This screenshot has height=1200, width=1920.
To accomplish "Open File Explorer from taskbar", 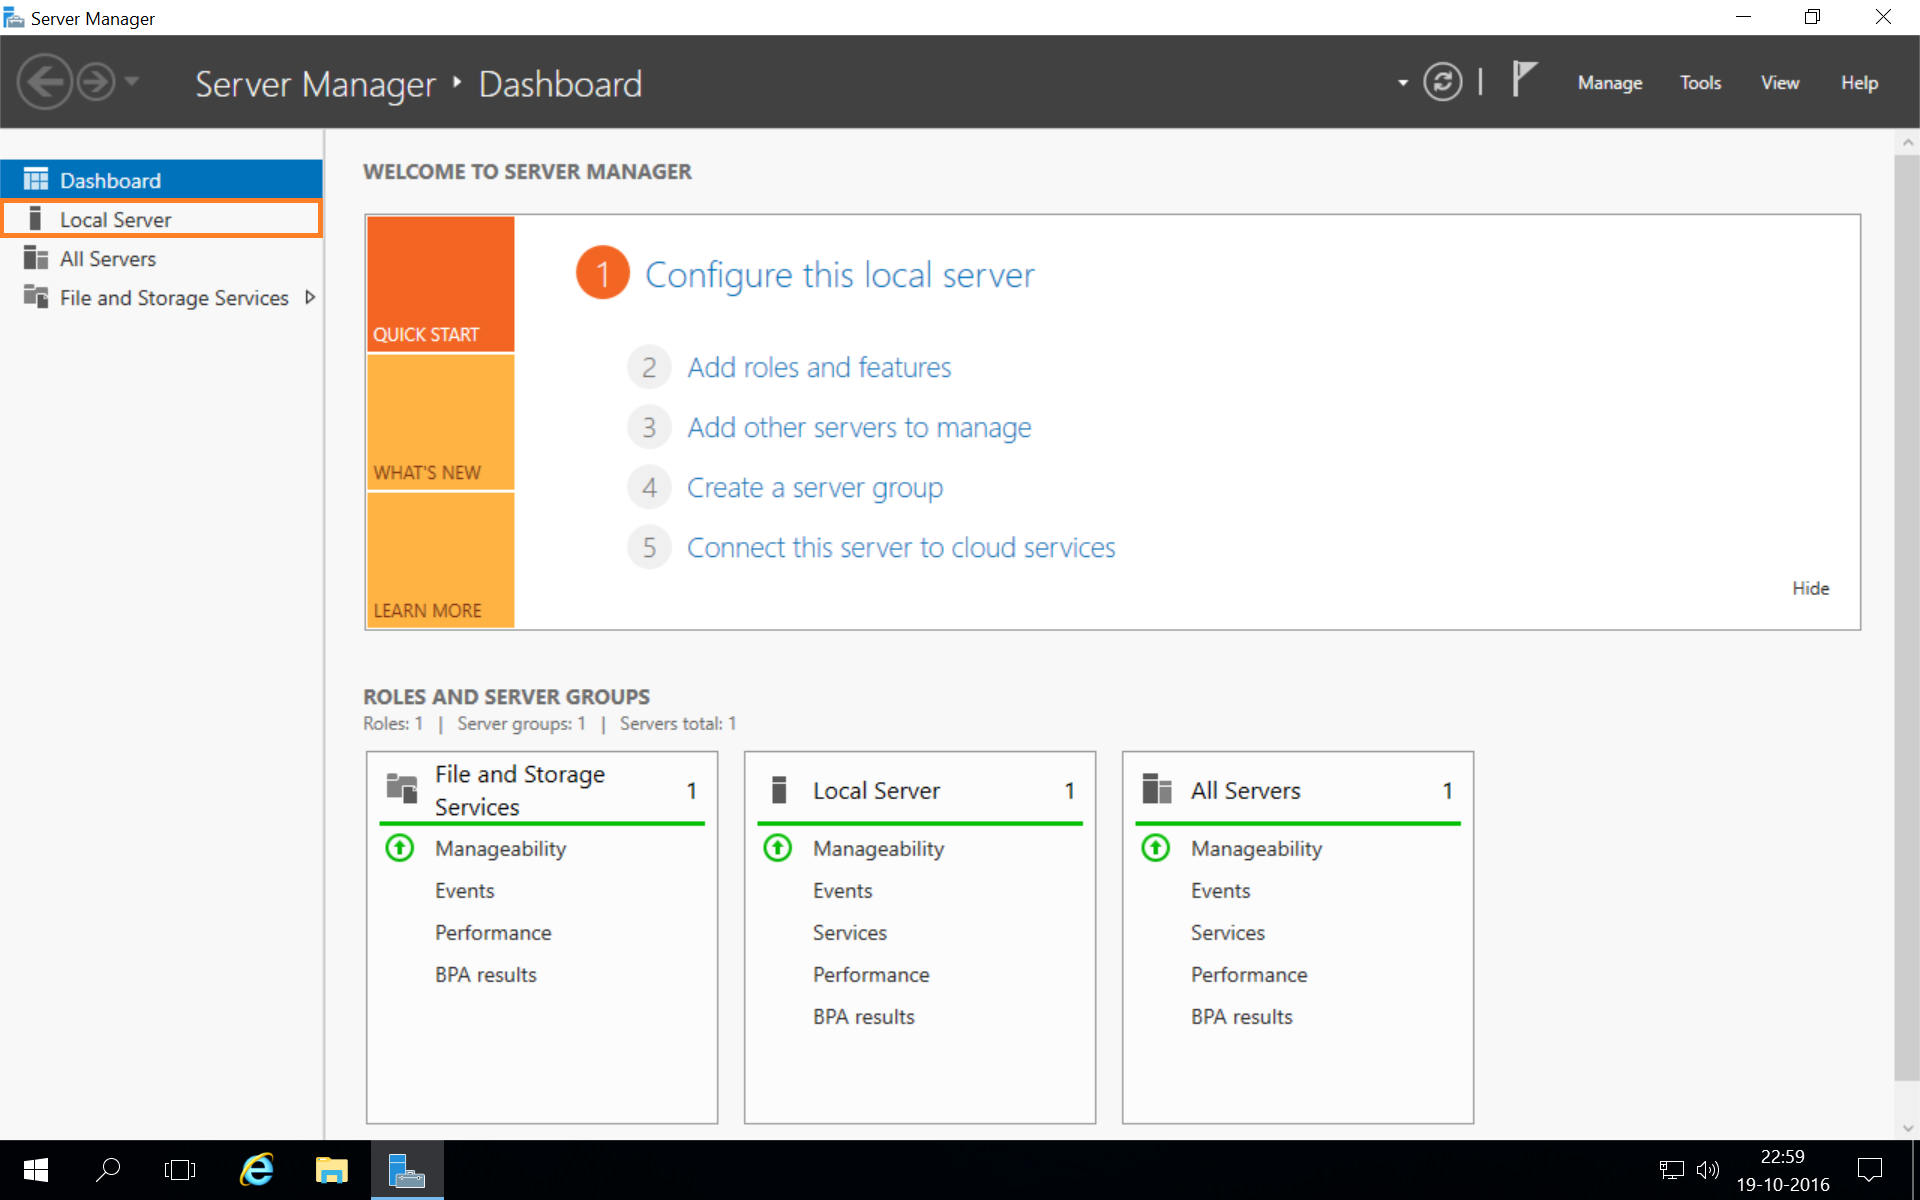I will pyautogui.click(x=331, y=1170).
